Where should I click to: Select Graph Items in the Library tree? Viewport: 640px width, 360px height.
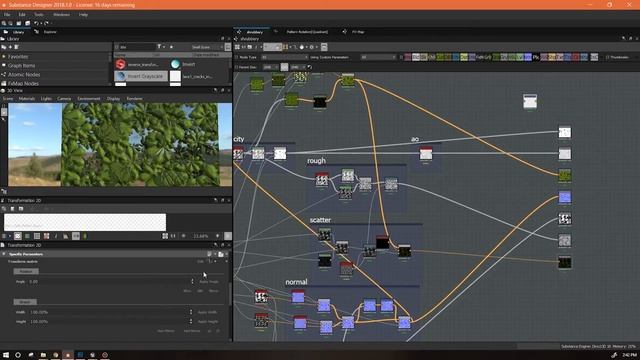coord(21,65)
